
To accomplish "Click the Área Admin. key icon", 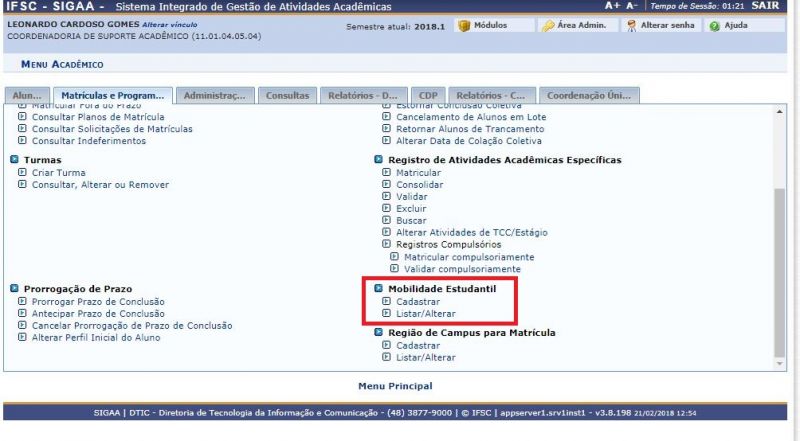I will coord(549,26).
